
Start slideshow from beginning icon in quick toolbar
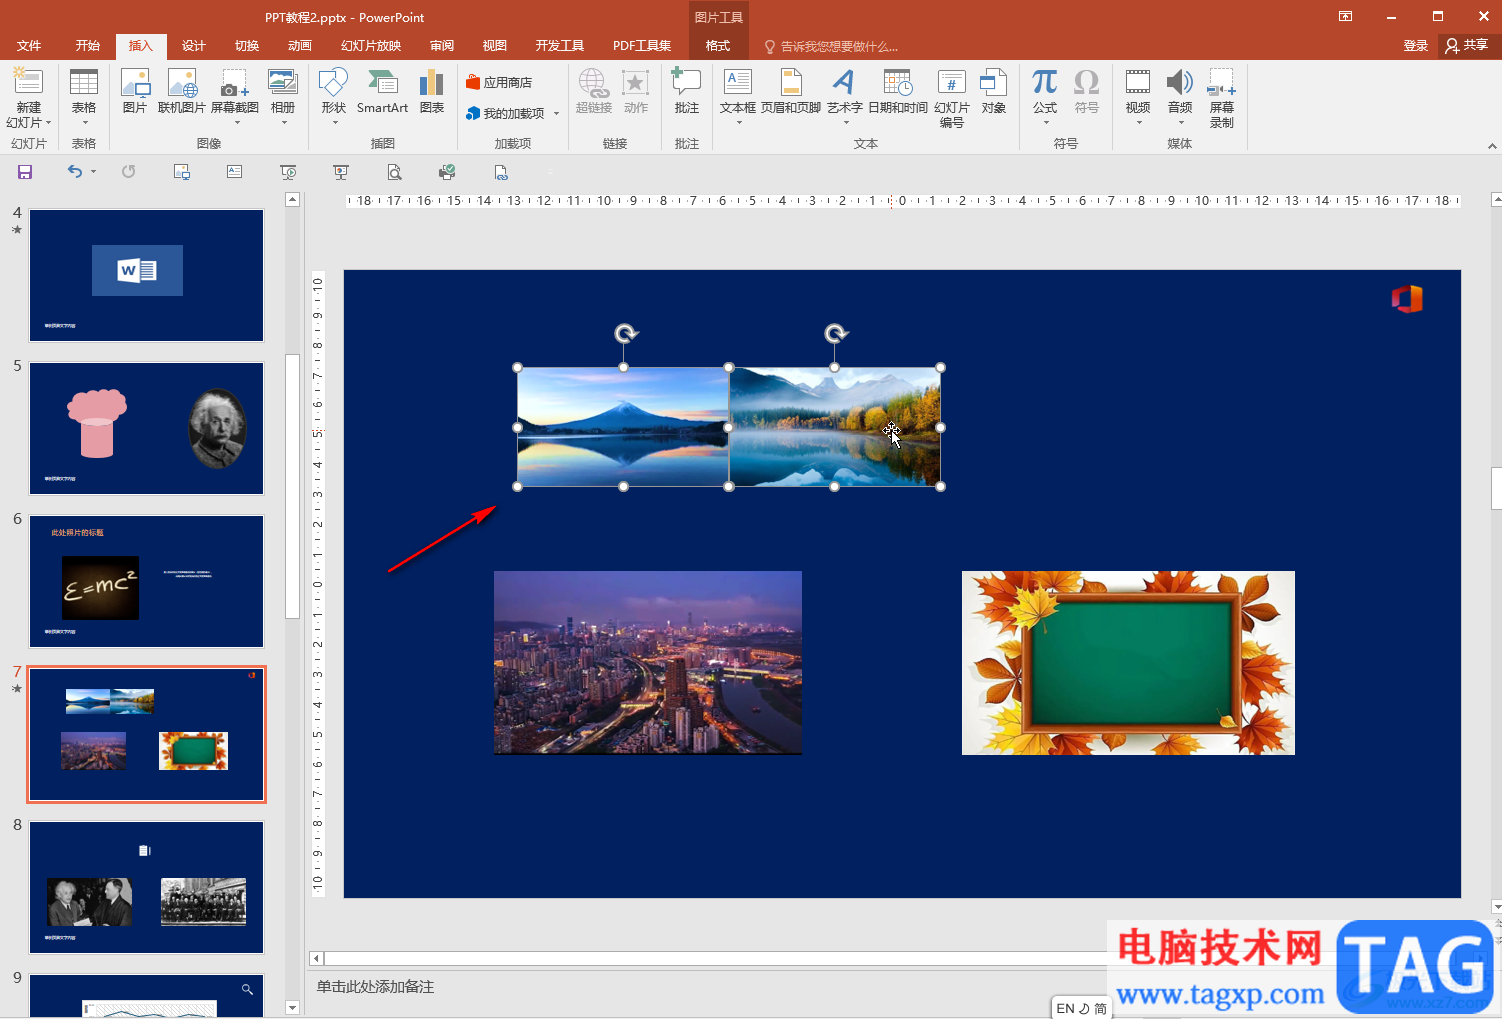coord(288,172)
